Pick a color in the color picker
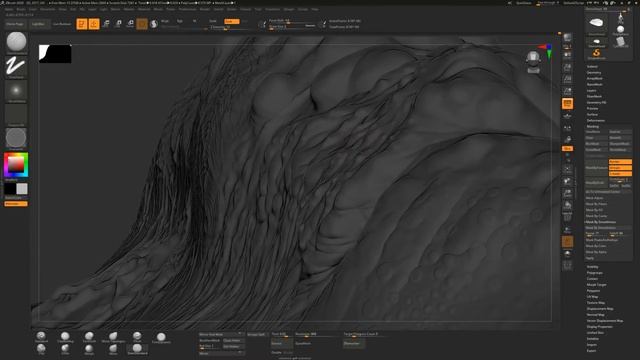The width and height of the screenshot is (640, 360). (x=16, y=165)
